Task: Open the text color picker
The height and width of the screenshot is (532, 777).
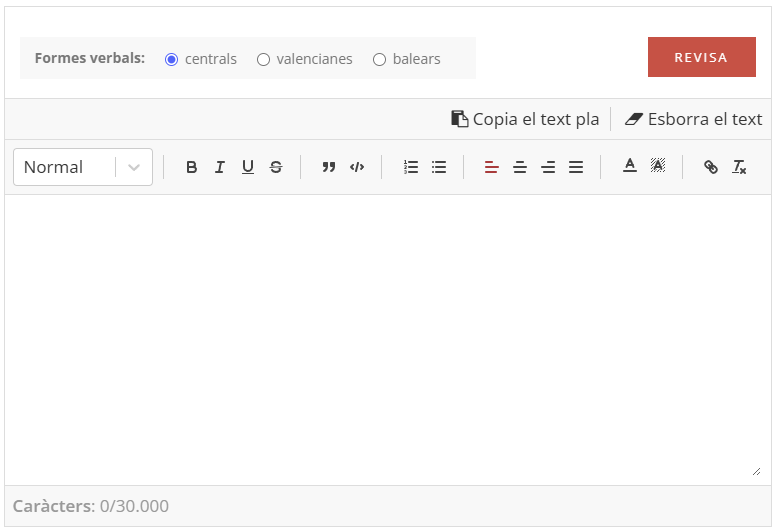Action: point(630,165)
